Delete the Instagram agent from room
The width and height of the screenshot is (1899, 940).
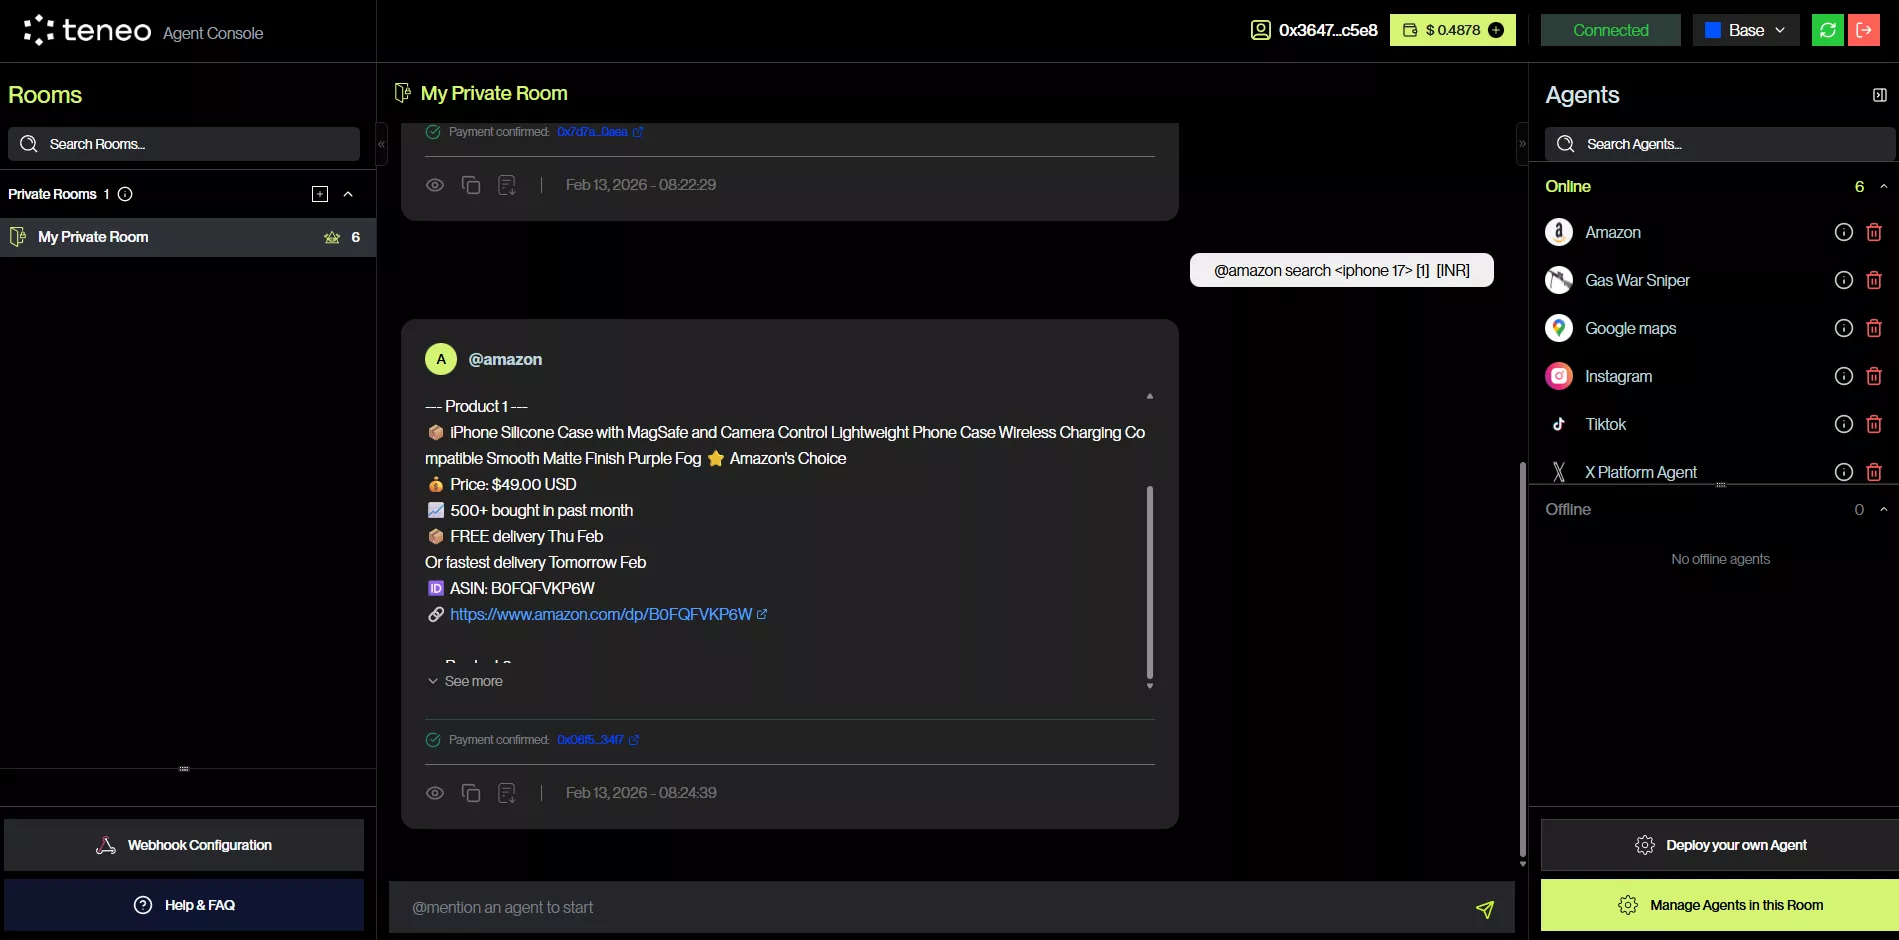click(x=1874, y=376)
